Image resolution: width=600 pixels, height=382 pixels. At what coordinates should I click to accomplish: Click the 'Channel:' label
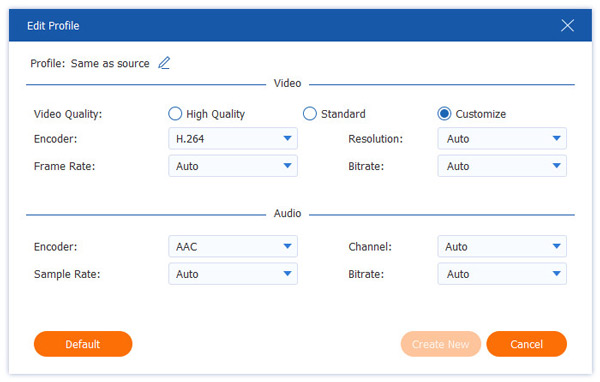point(370,247)
